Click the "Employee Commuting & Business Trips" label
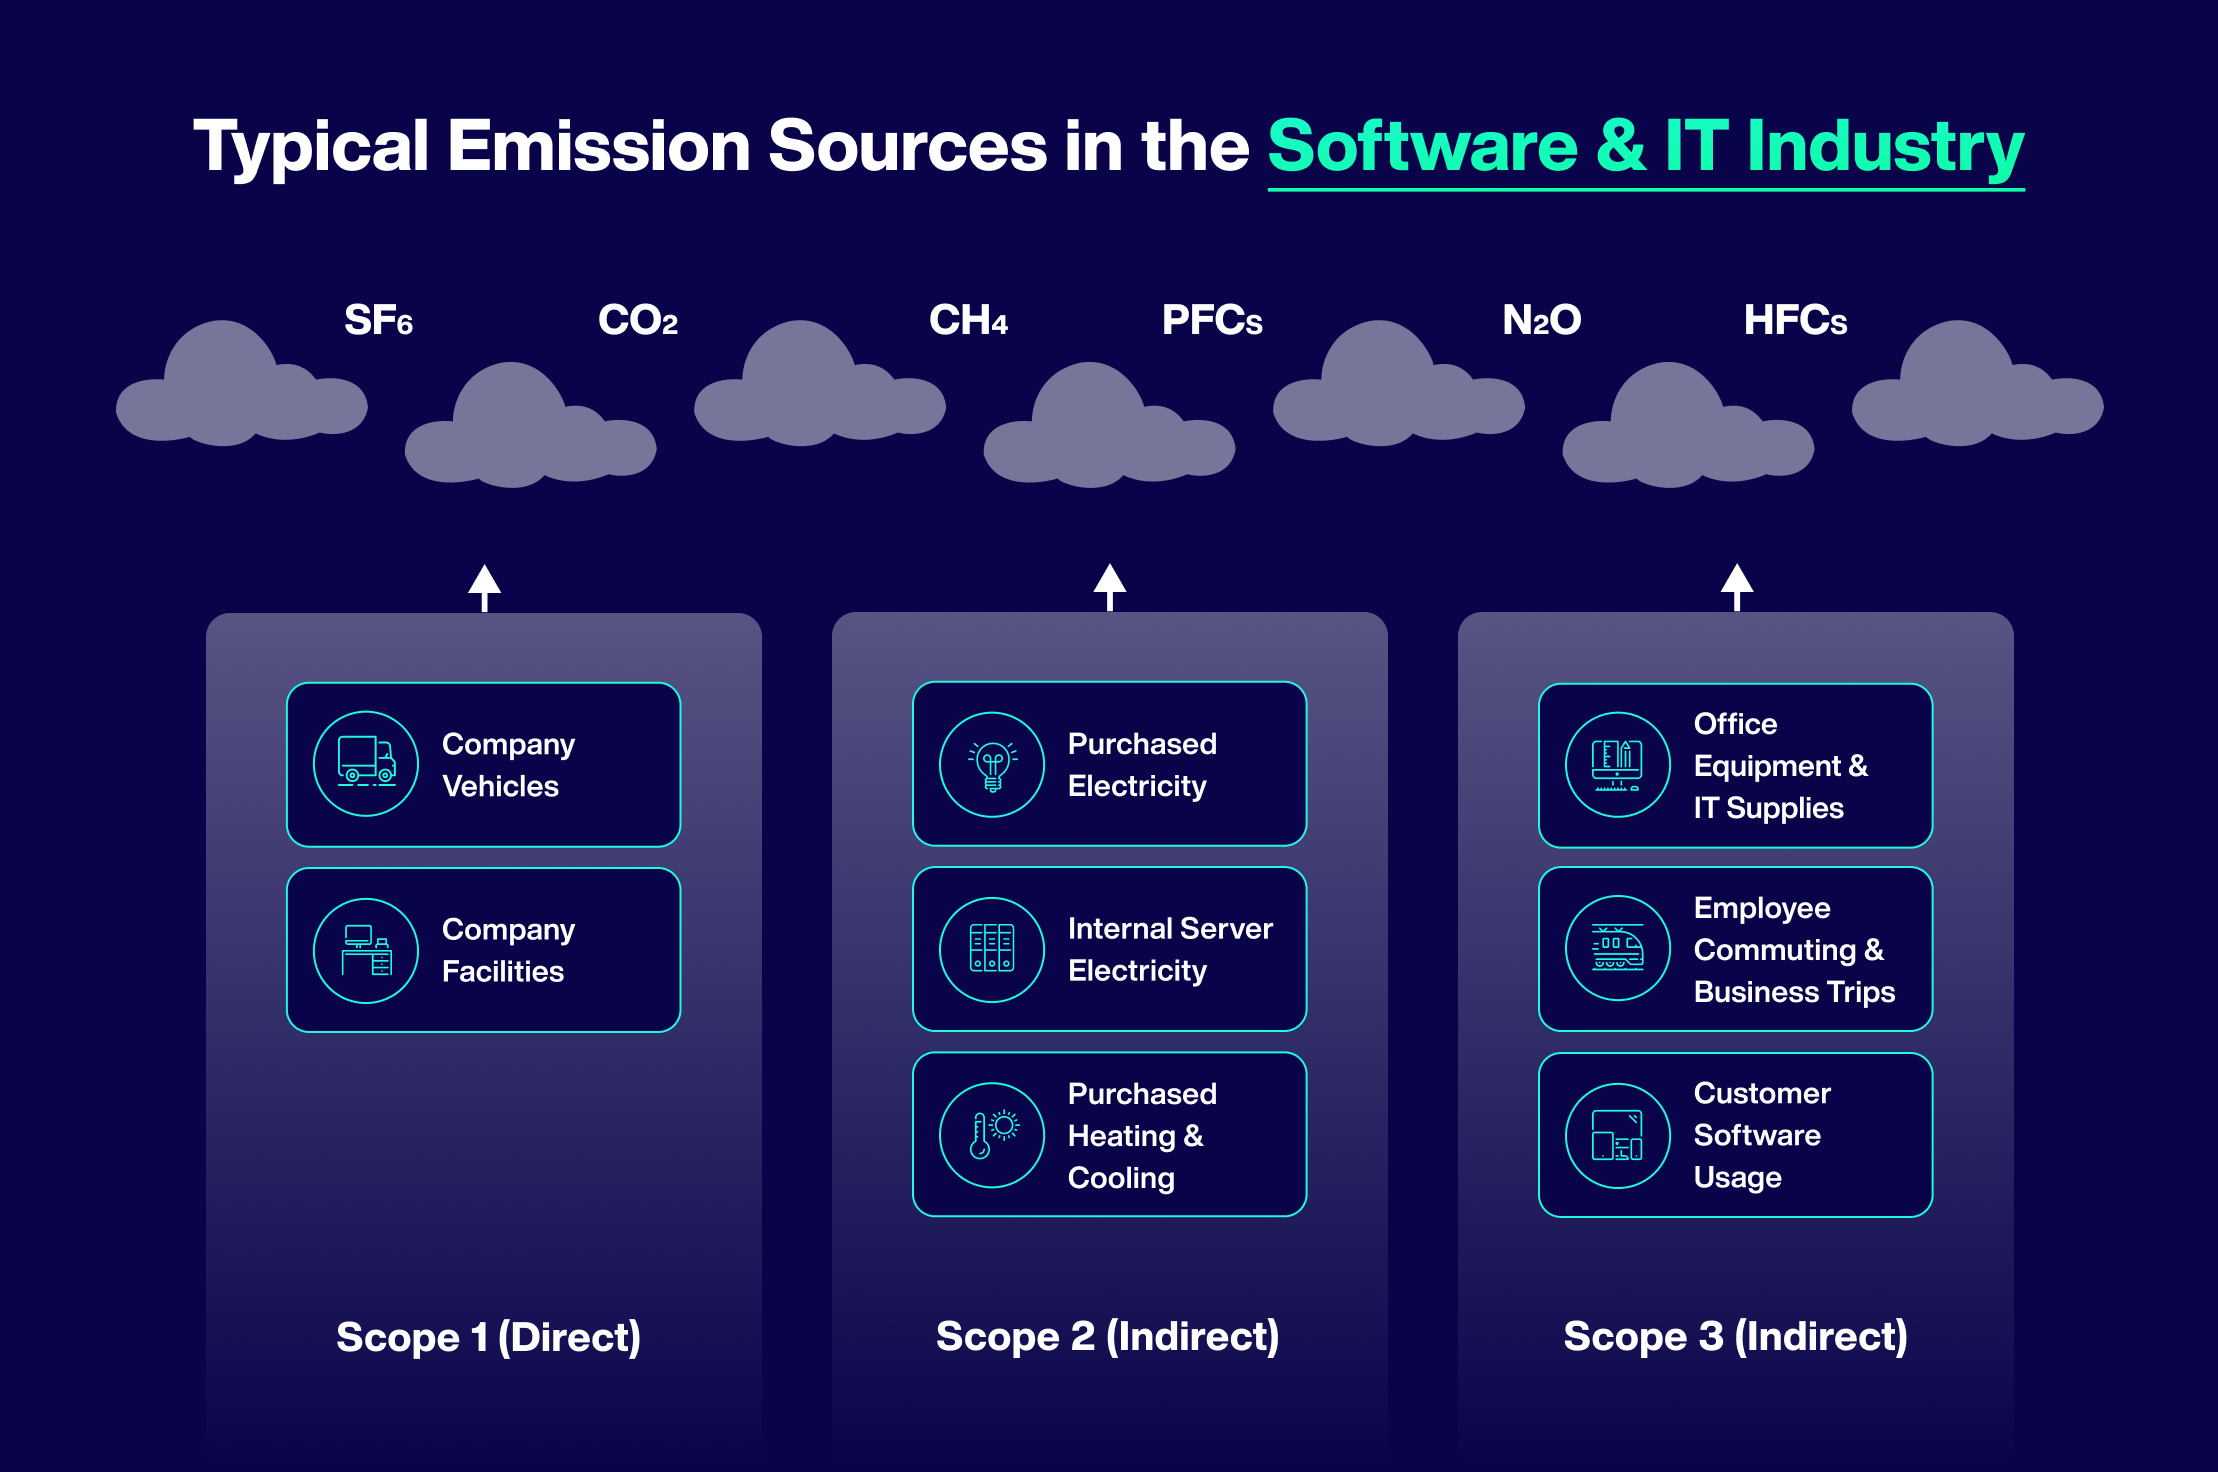The image size is (2218, 1472). coord(1794,949)
